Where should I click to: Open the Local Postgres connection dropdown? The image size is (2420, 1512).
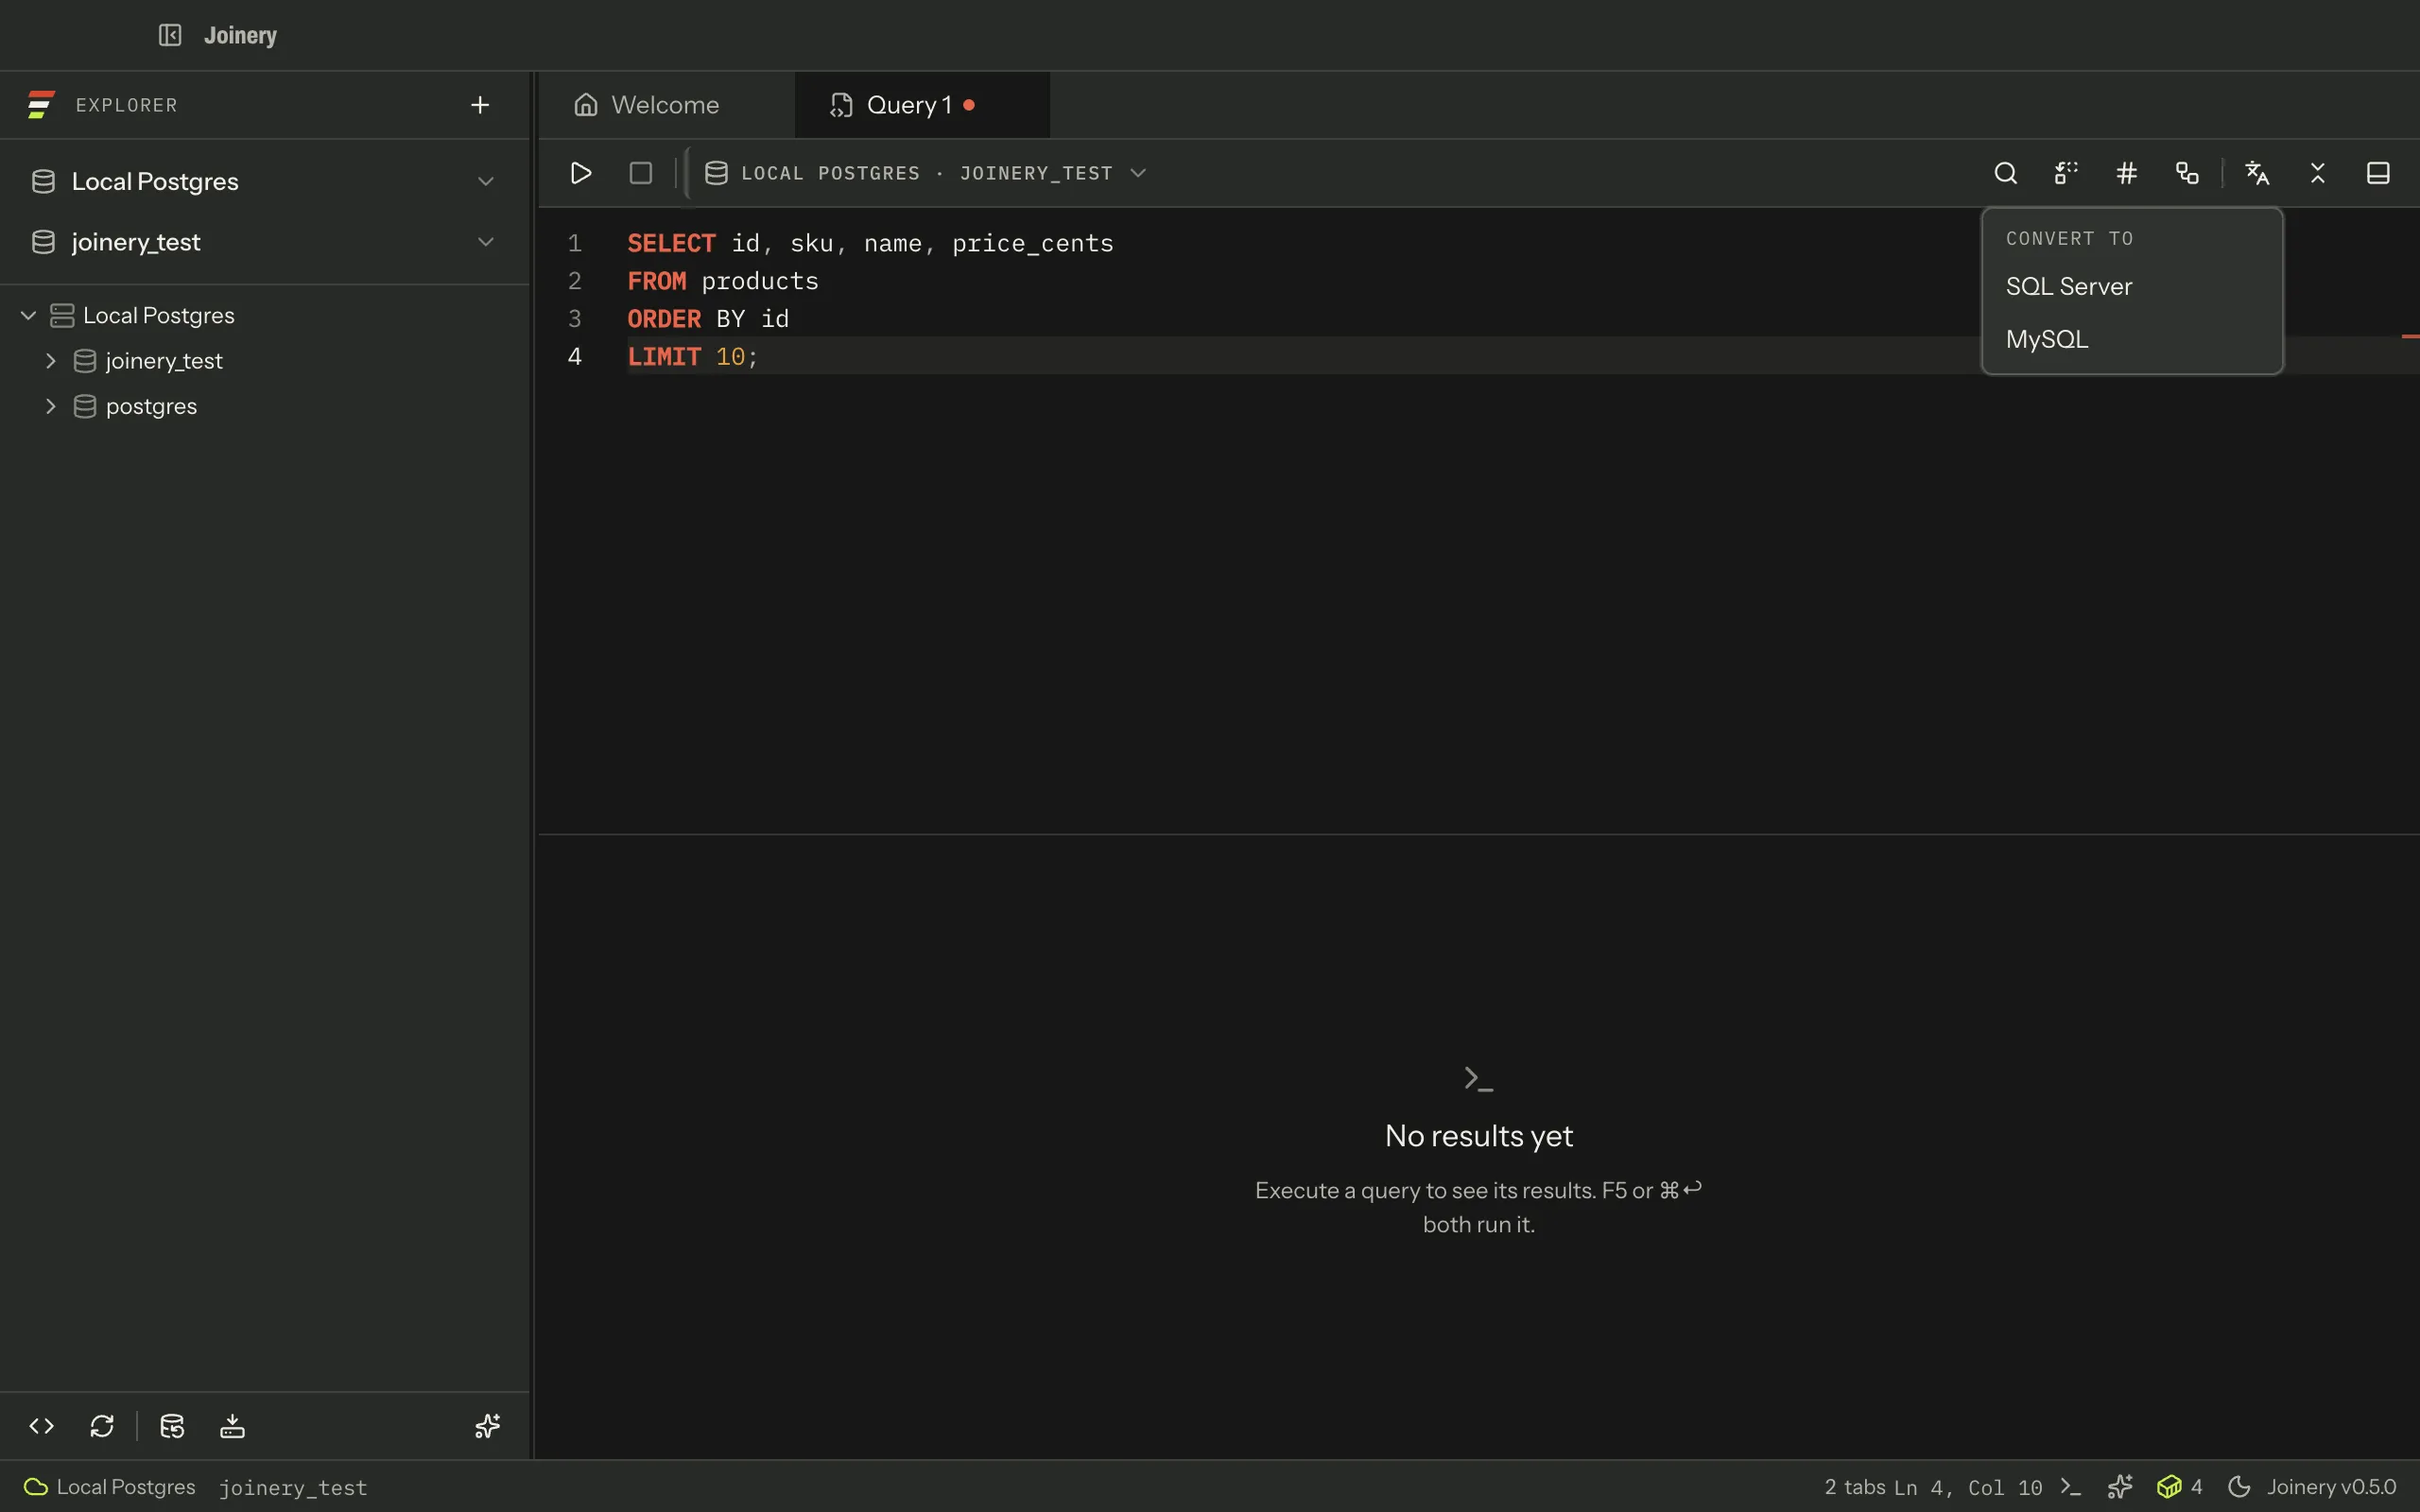pyautogui.click(x=264, y=181)
